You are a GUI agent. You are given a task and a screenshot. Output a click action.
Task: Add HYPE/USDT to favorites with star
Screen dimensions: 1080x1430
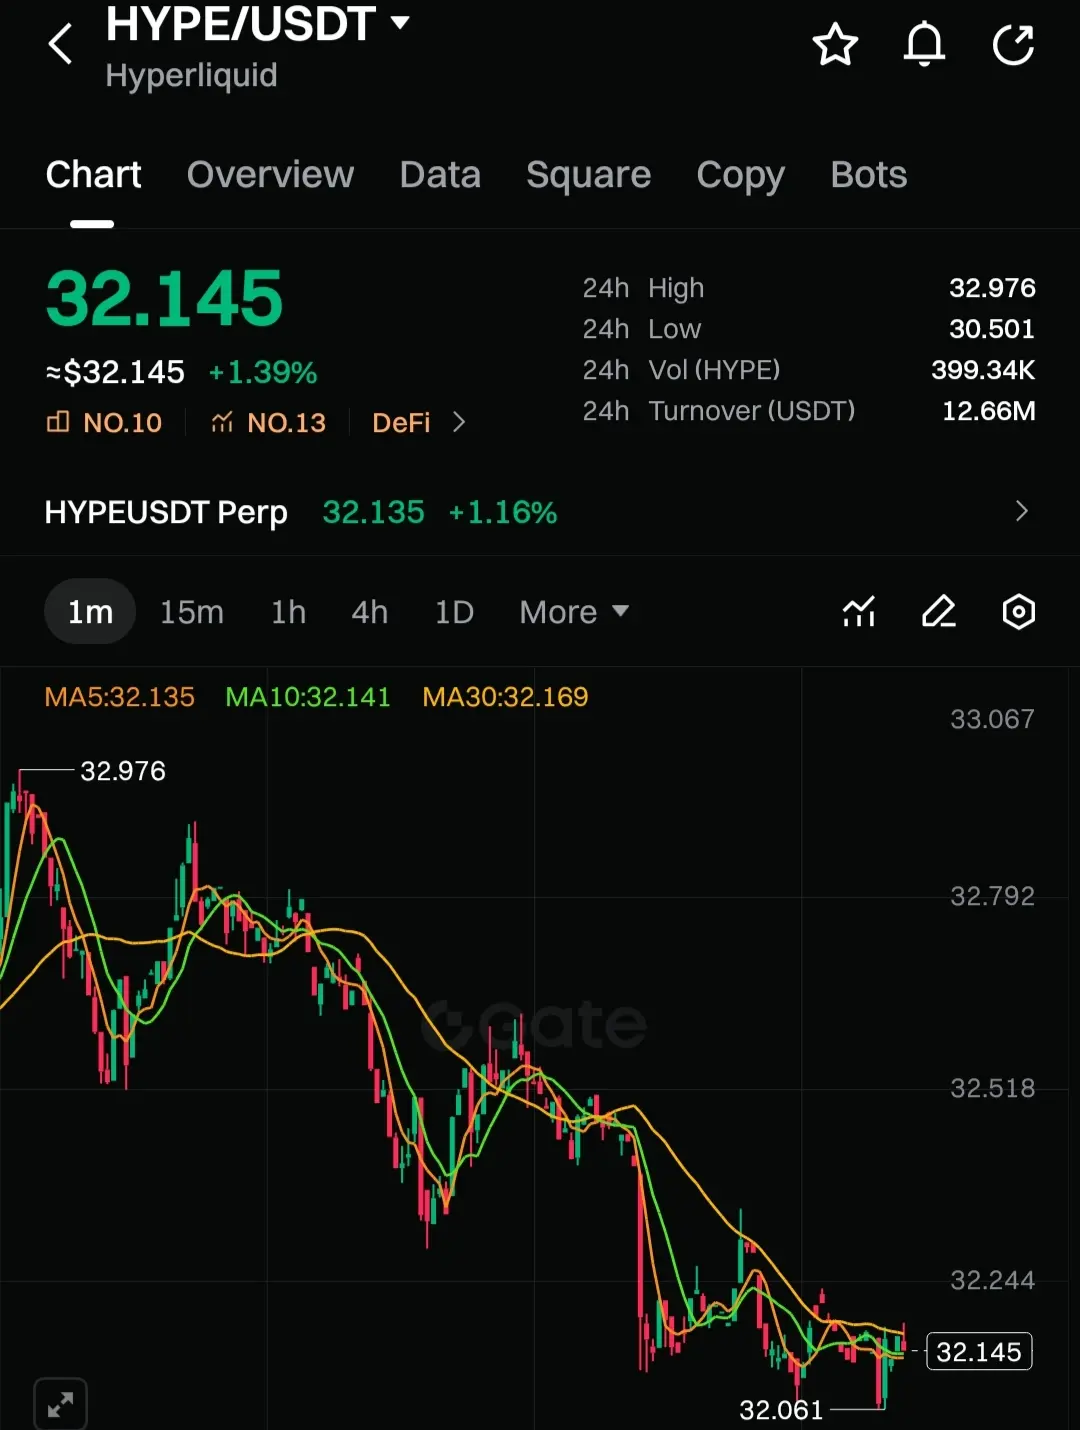835,45
